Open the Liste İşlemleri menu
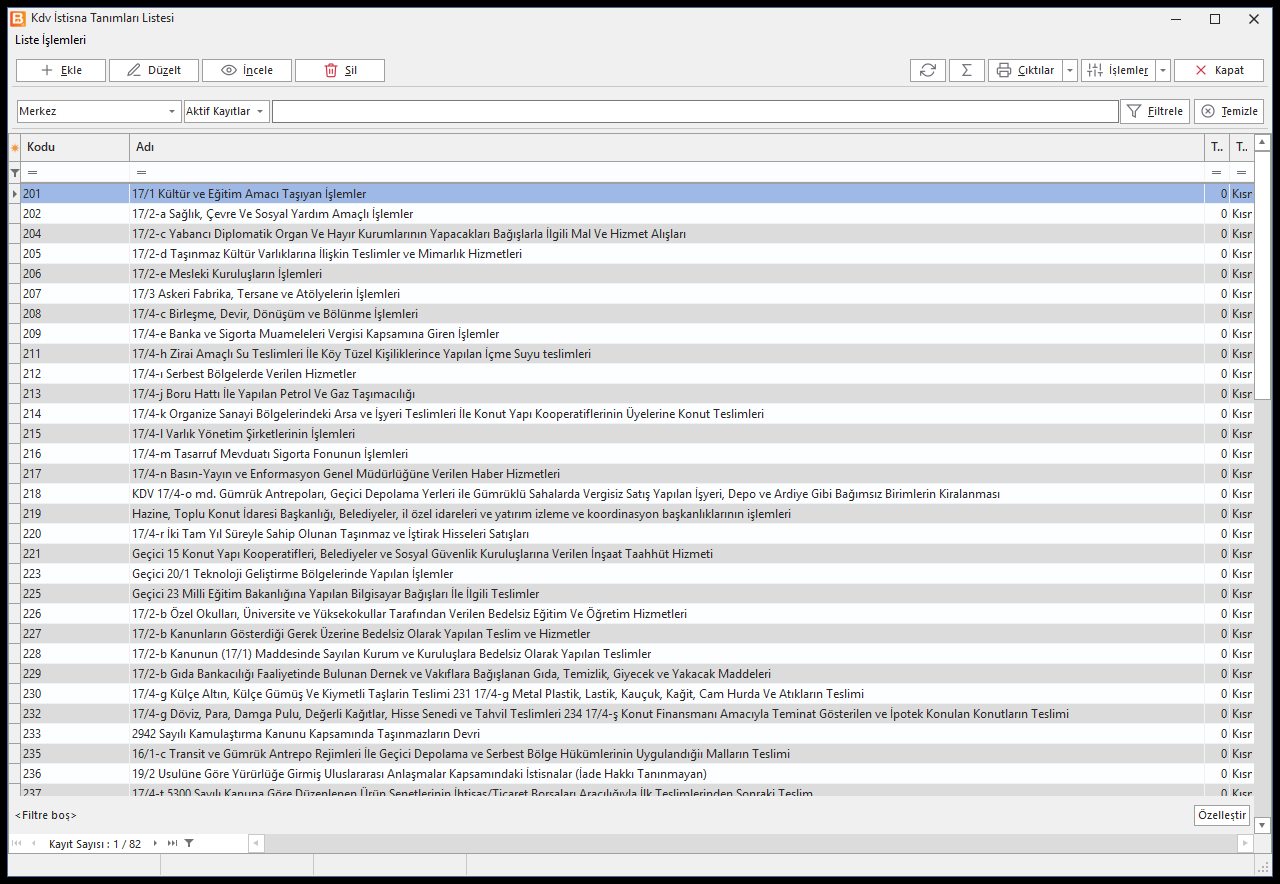 50,40
